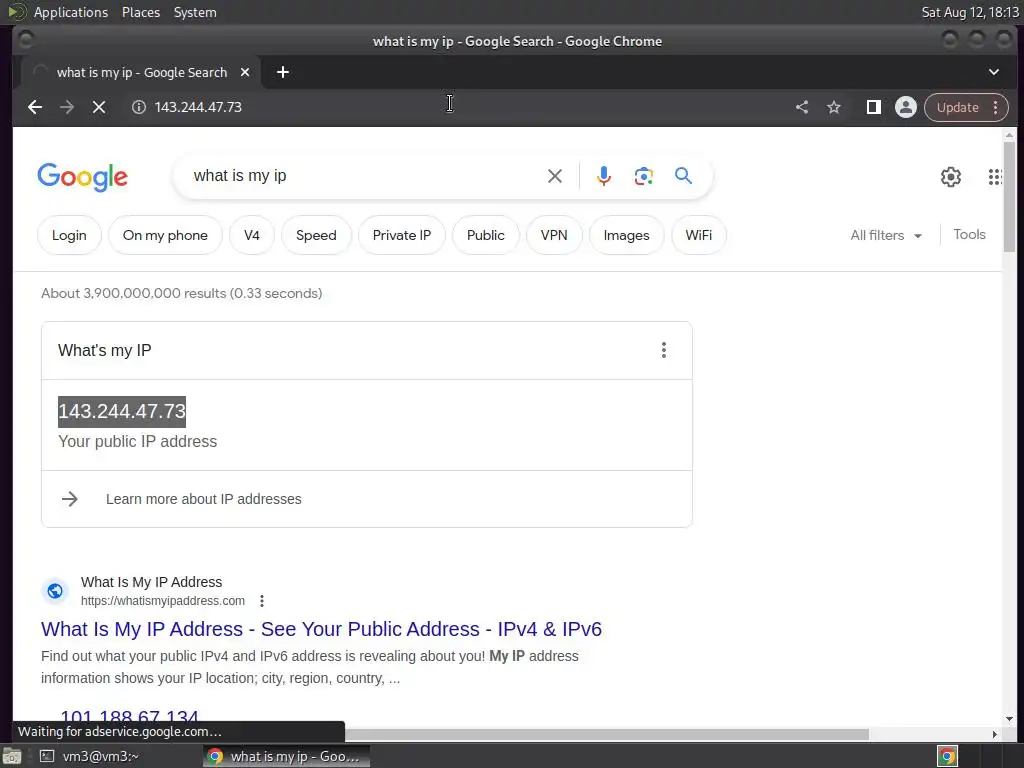Image resolution: width=1024 pixels, height=768 pixels.
Task: Clear the Google search box
Action: click(x=554, y=176)
